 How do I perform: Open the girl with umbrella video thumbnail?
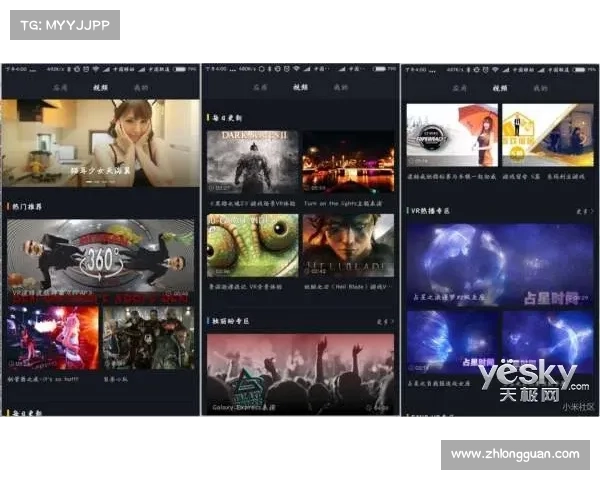pos(451,135)
